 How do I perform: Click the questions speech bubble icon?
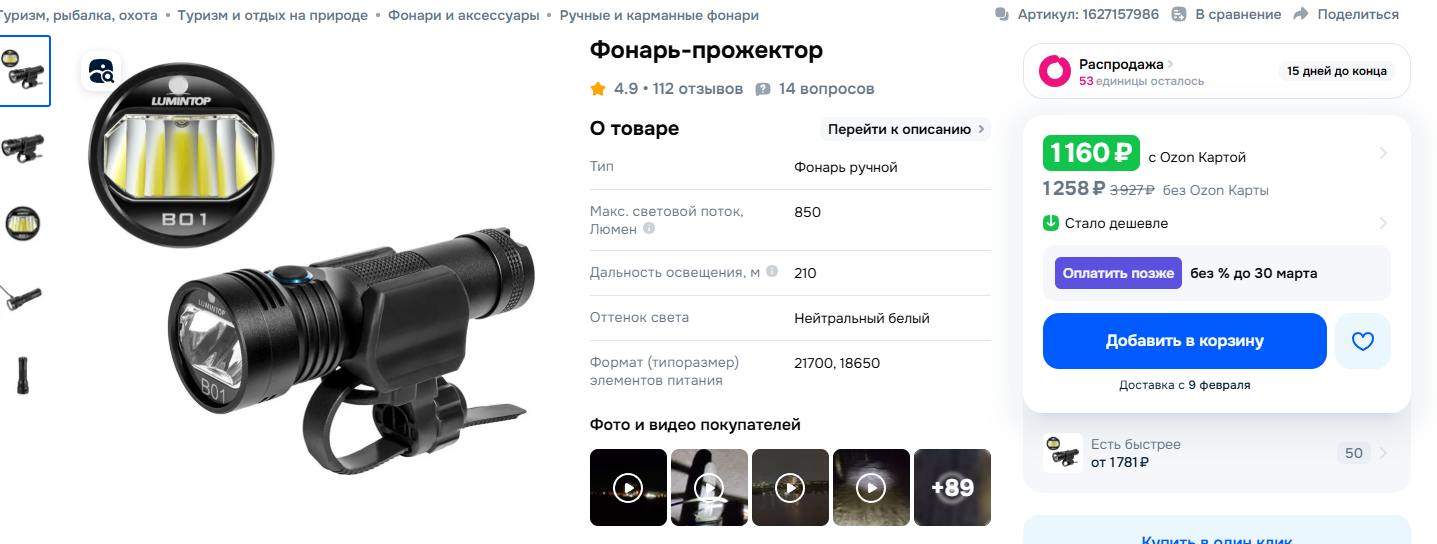tap(763, 89)
